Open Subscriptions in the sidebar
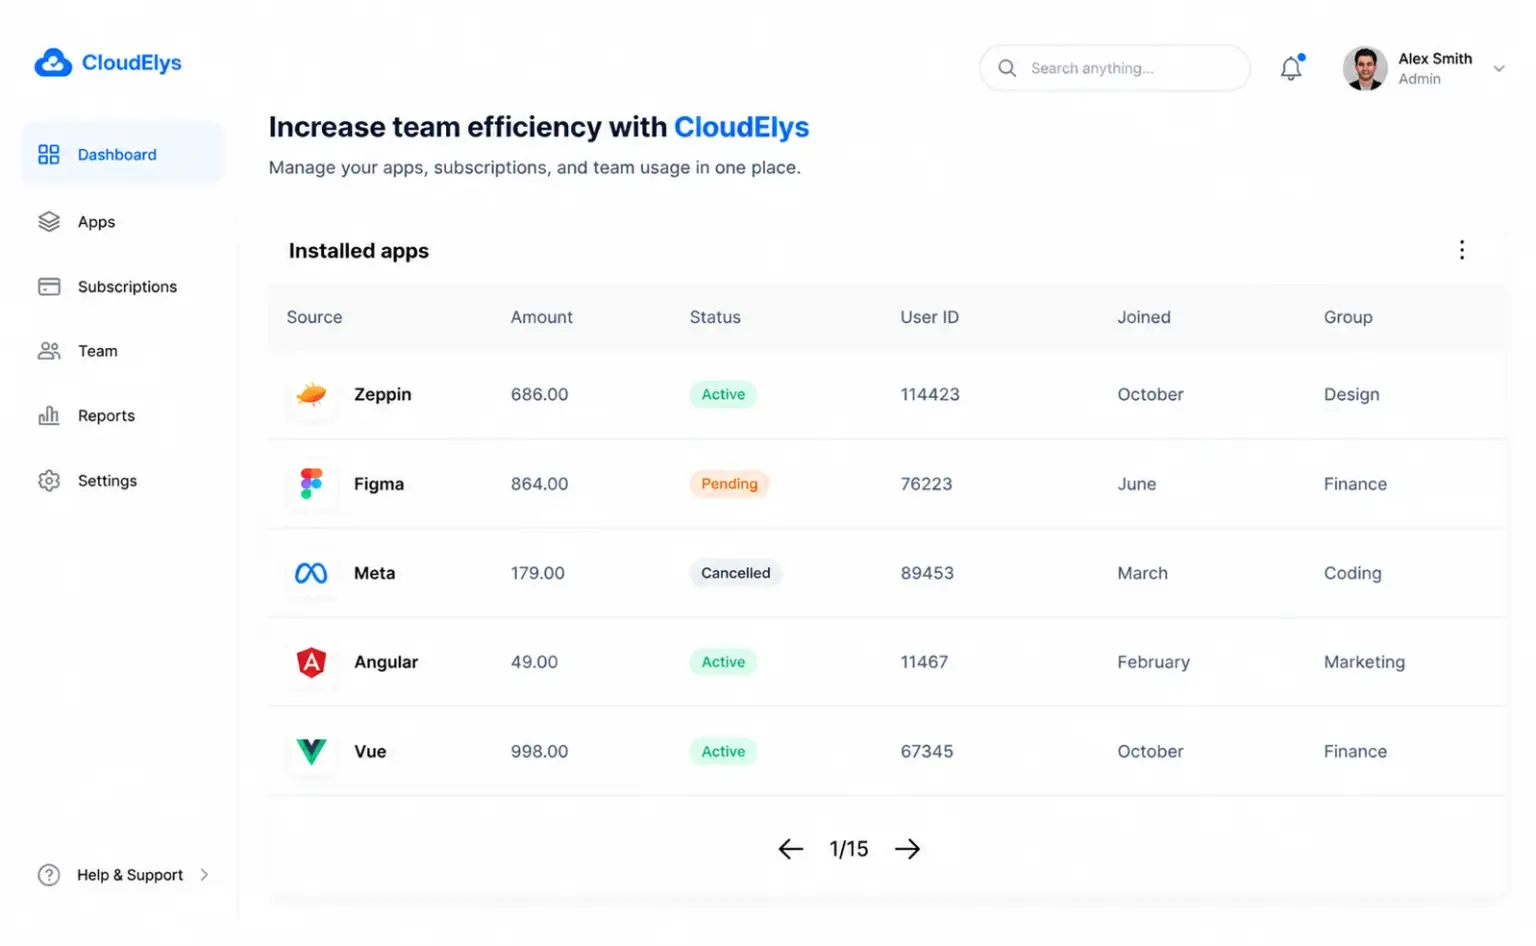This screenshot has height=946, width=1536. coord(107,287)
